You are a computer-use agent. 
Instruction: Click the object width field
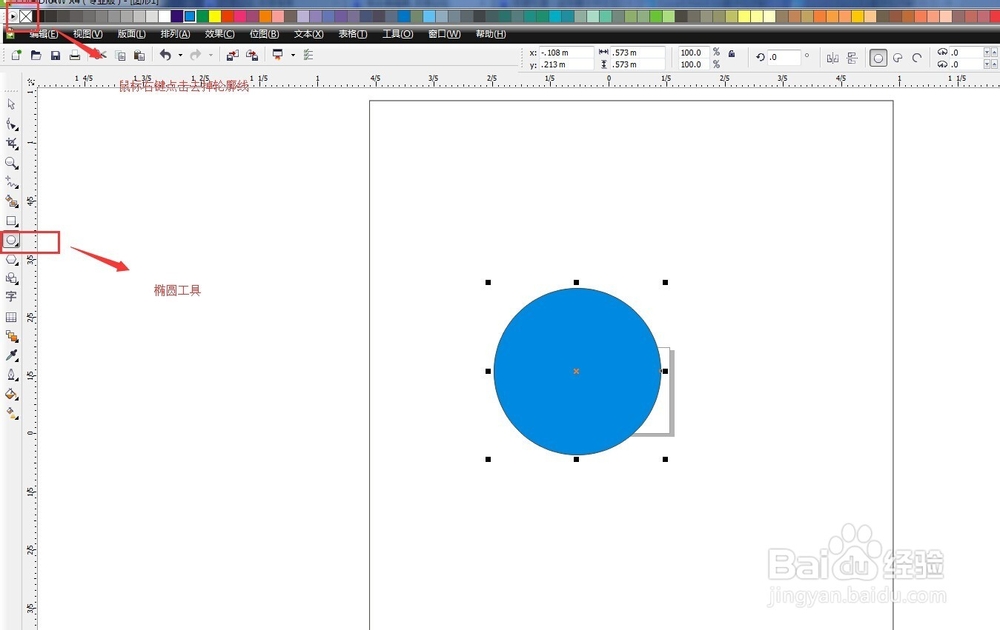(637, 52)
